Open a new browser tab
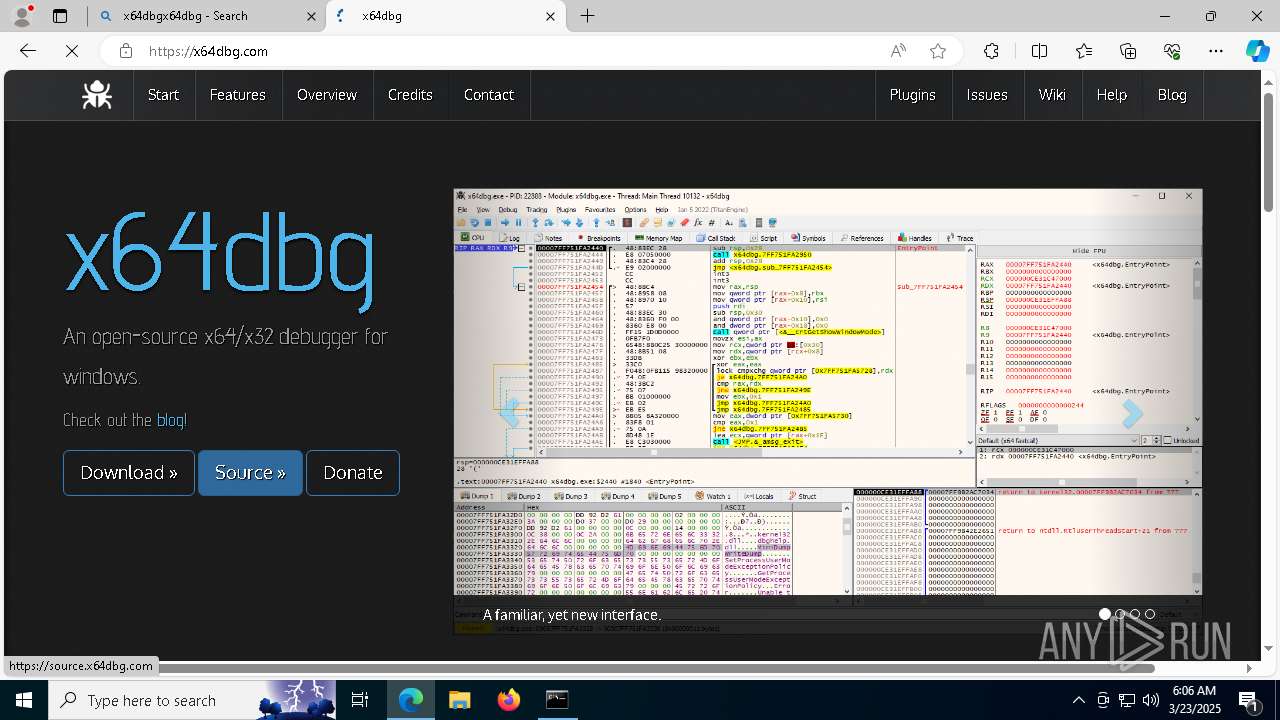This screenshot has width=1280, height=720. click(588, 16)
